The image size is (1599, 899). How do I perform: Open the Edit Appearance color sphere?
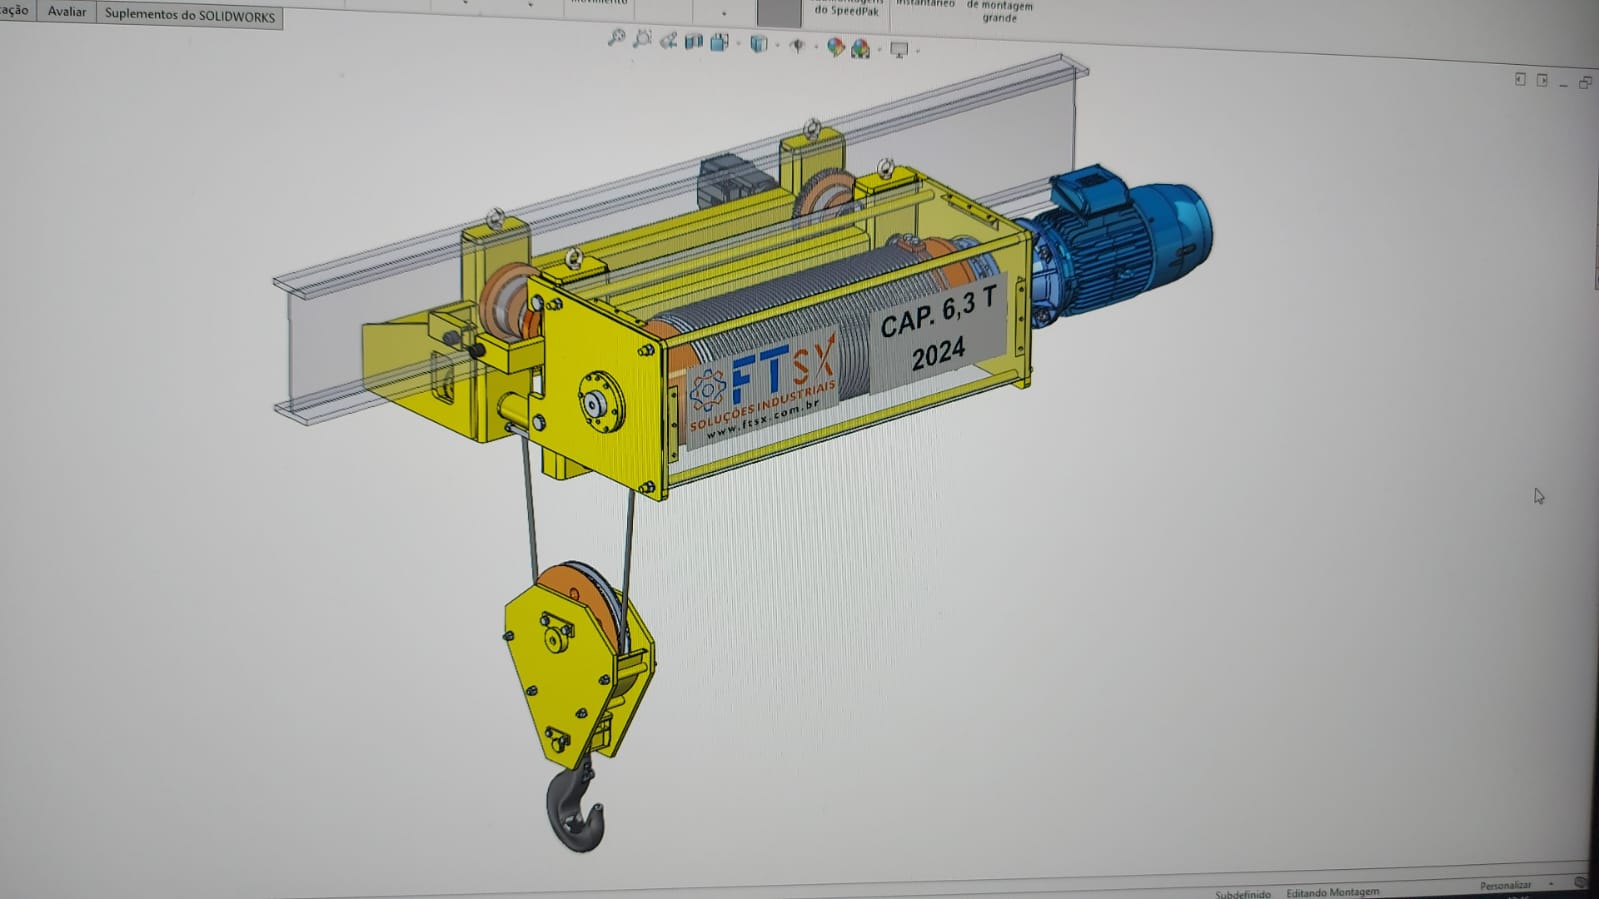click(835, 47)
